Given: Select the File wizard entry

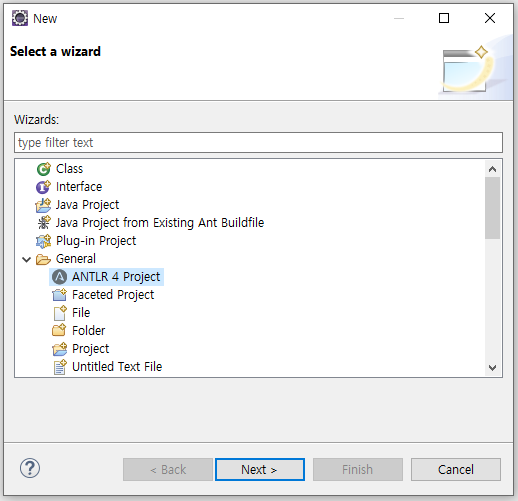Looking at the screenshot, I should click(81, 313).
